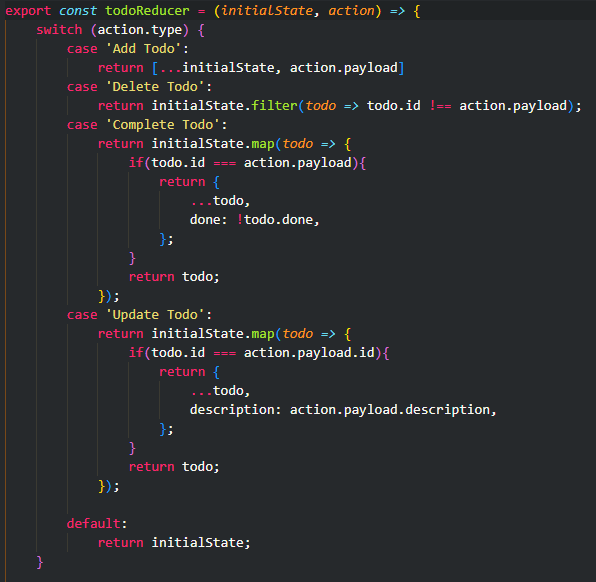Click action.payload.description value
Image resolution: width=596 pixels, height=582 pixels.
coord(390,410)
